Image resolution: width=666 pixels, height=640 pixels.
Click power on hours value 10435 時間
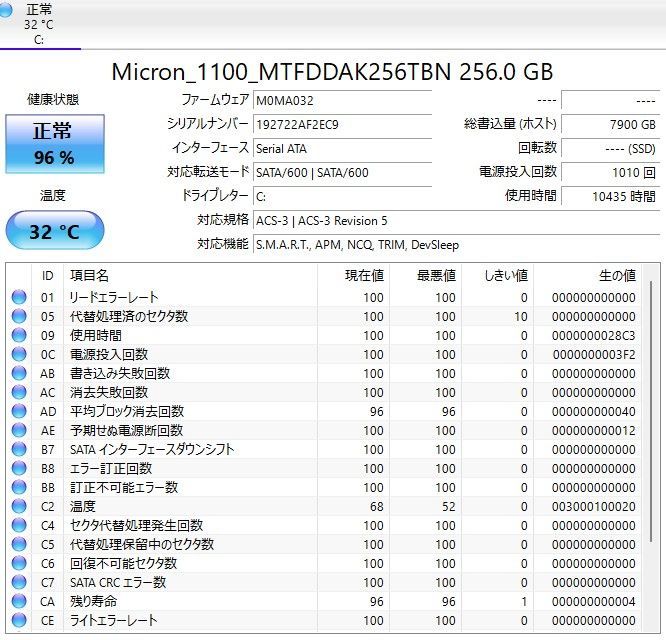point(610,197)
